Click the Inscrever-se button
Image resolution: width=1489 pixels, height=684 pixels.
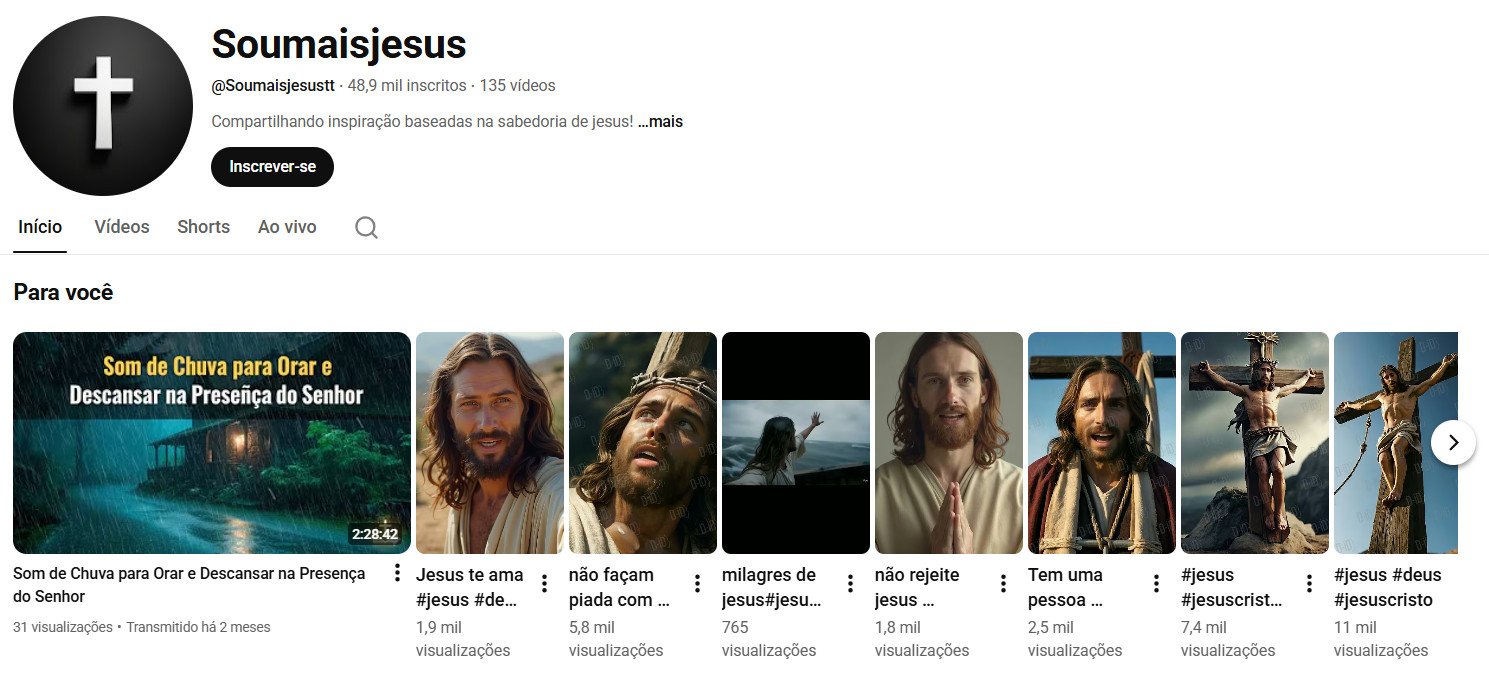tap(272, 167)
